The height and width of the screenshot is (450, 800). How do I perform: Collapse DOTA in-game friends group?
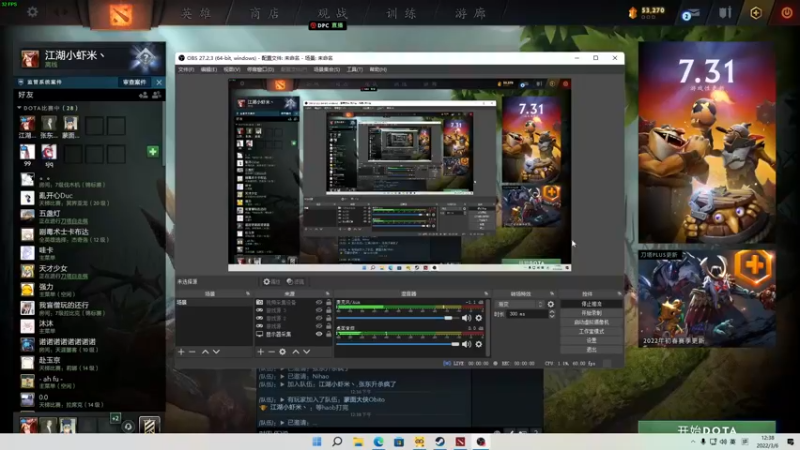point(19,108)
